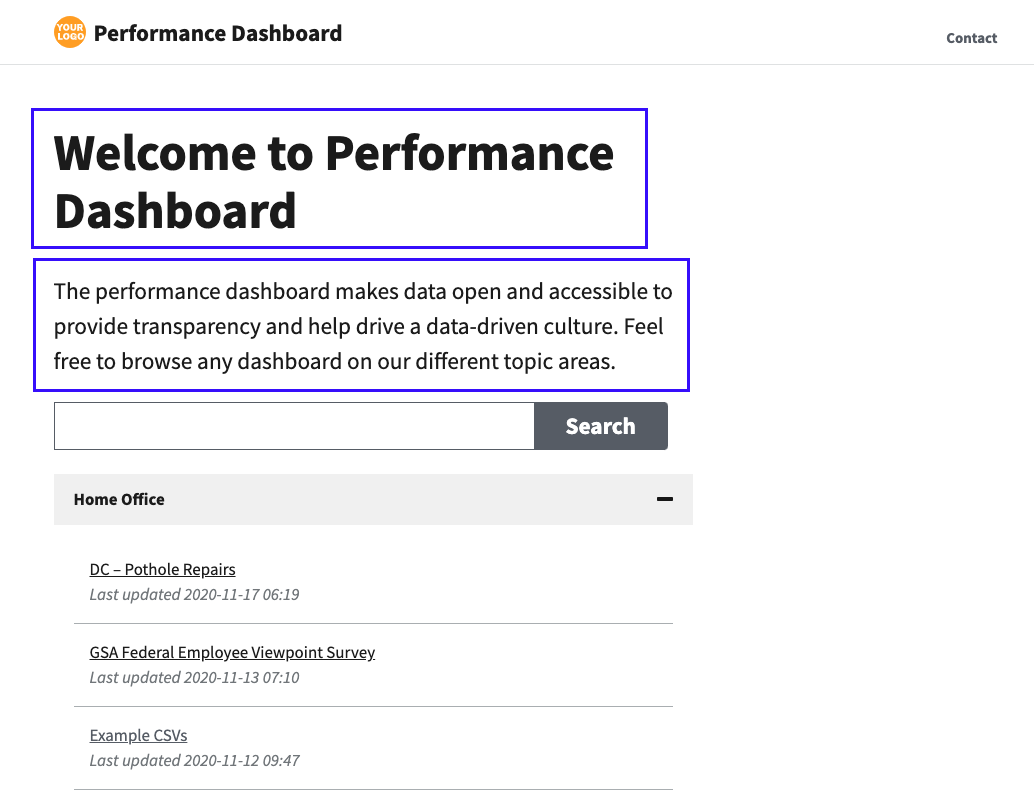
Task: Click the Last updated 2020-11-17 06:19 text
Action: tap(195, 595)
